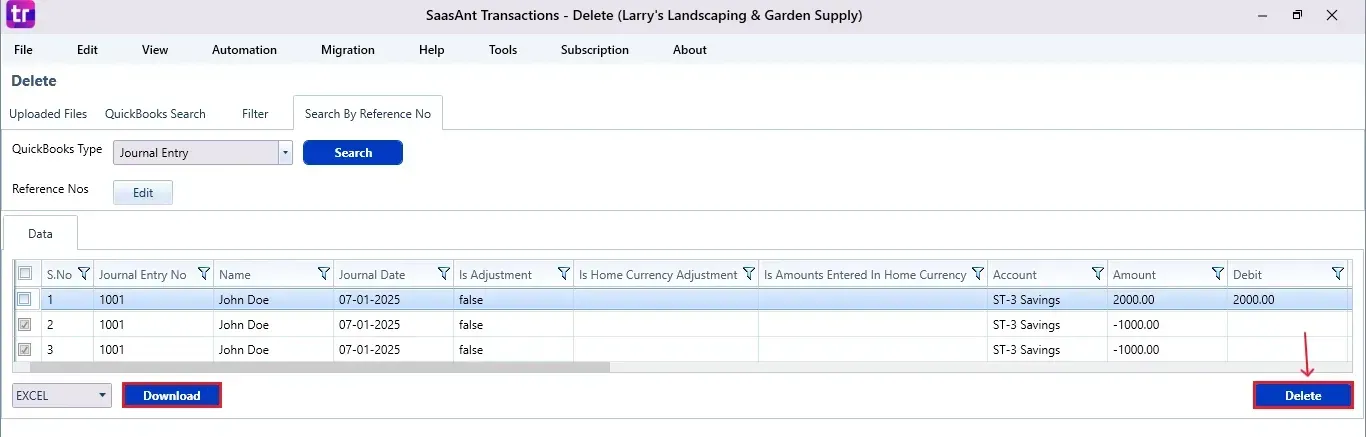This screenshot has height=437, width=1366.
Task: Click the Delete button
Action: point(1303,396)
